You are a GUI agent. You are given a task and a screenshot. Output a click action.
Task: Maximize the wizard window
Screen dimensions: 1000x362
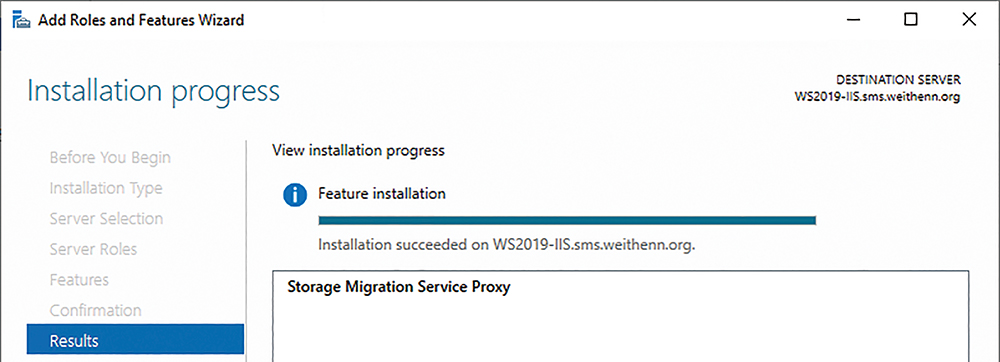point(911,20)
